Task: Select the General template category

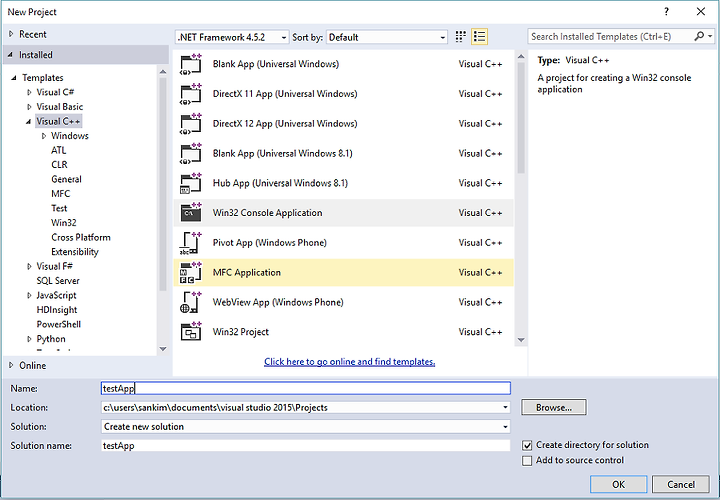Action: coord(66,179)
